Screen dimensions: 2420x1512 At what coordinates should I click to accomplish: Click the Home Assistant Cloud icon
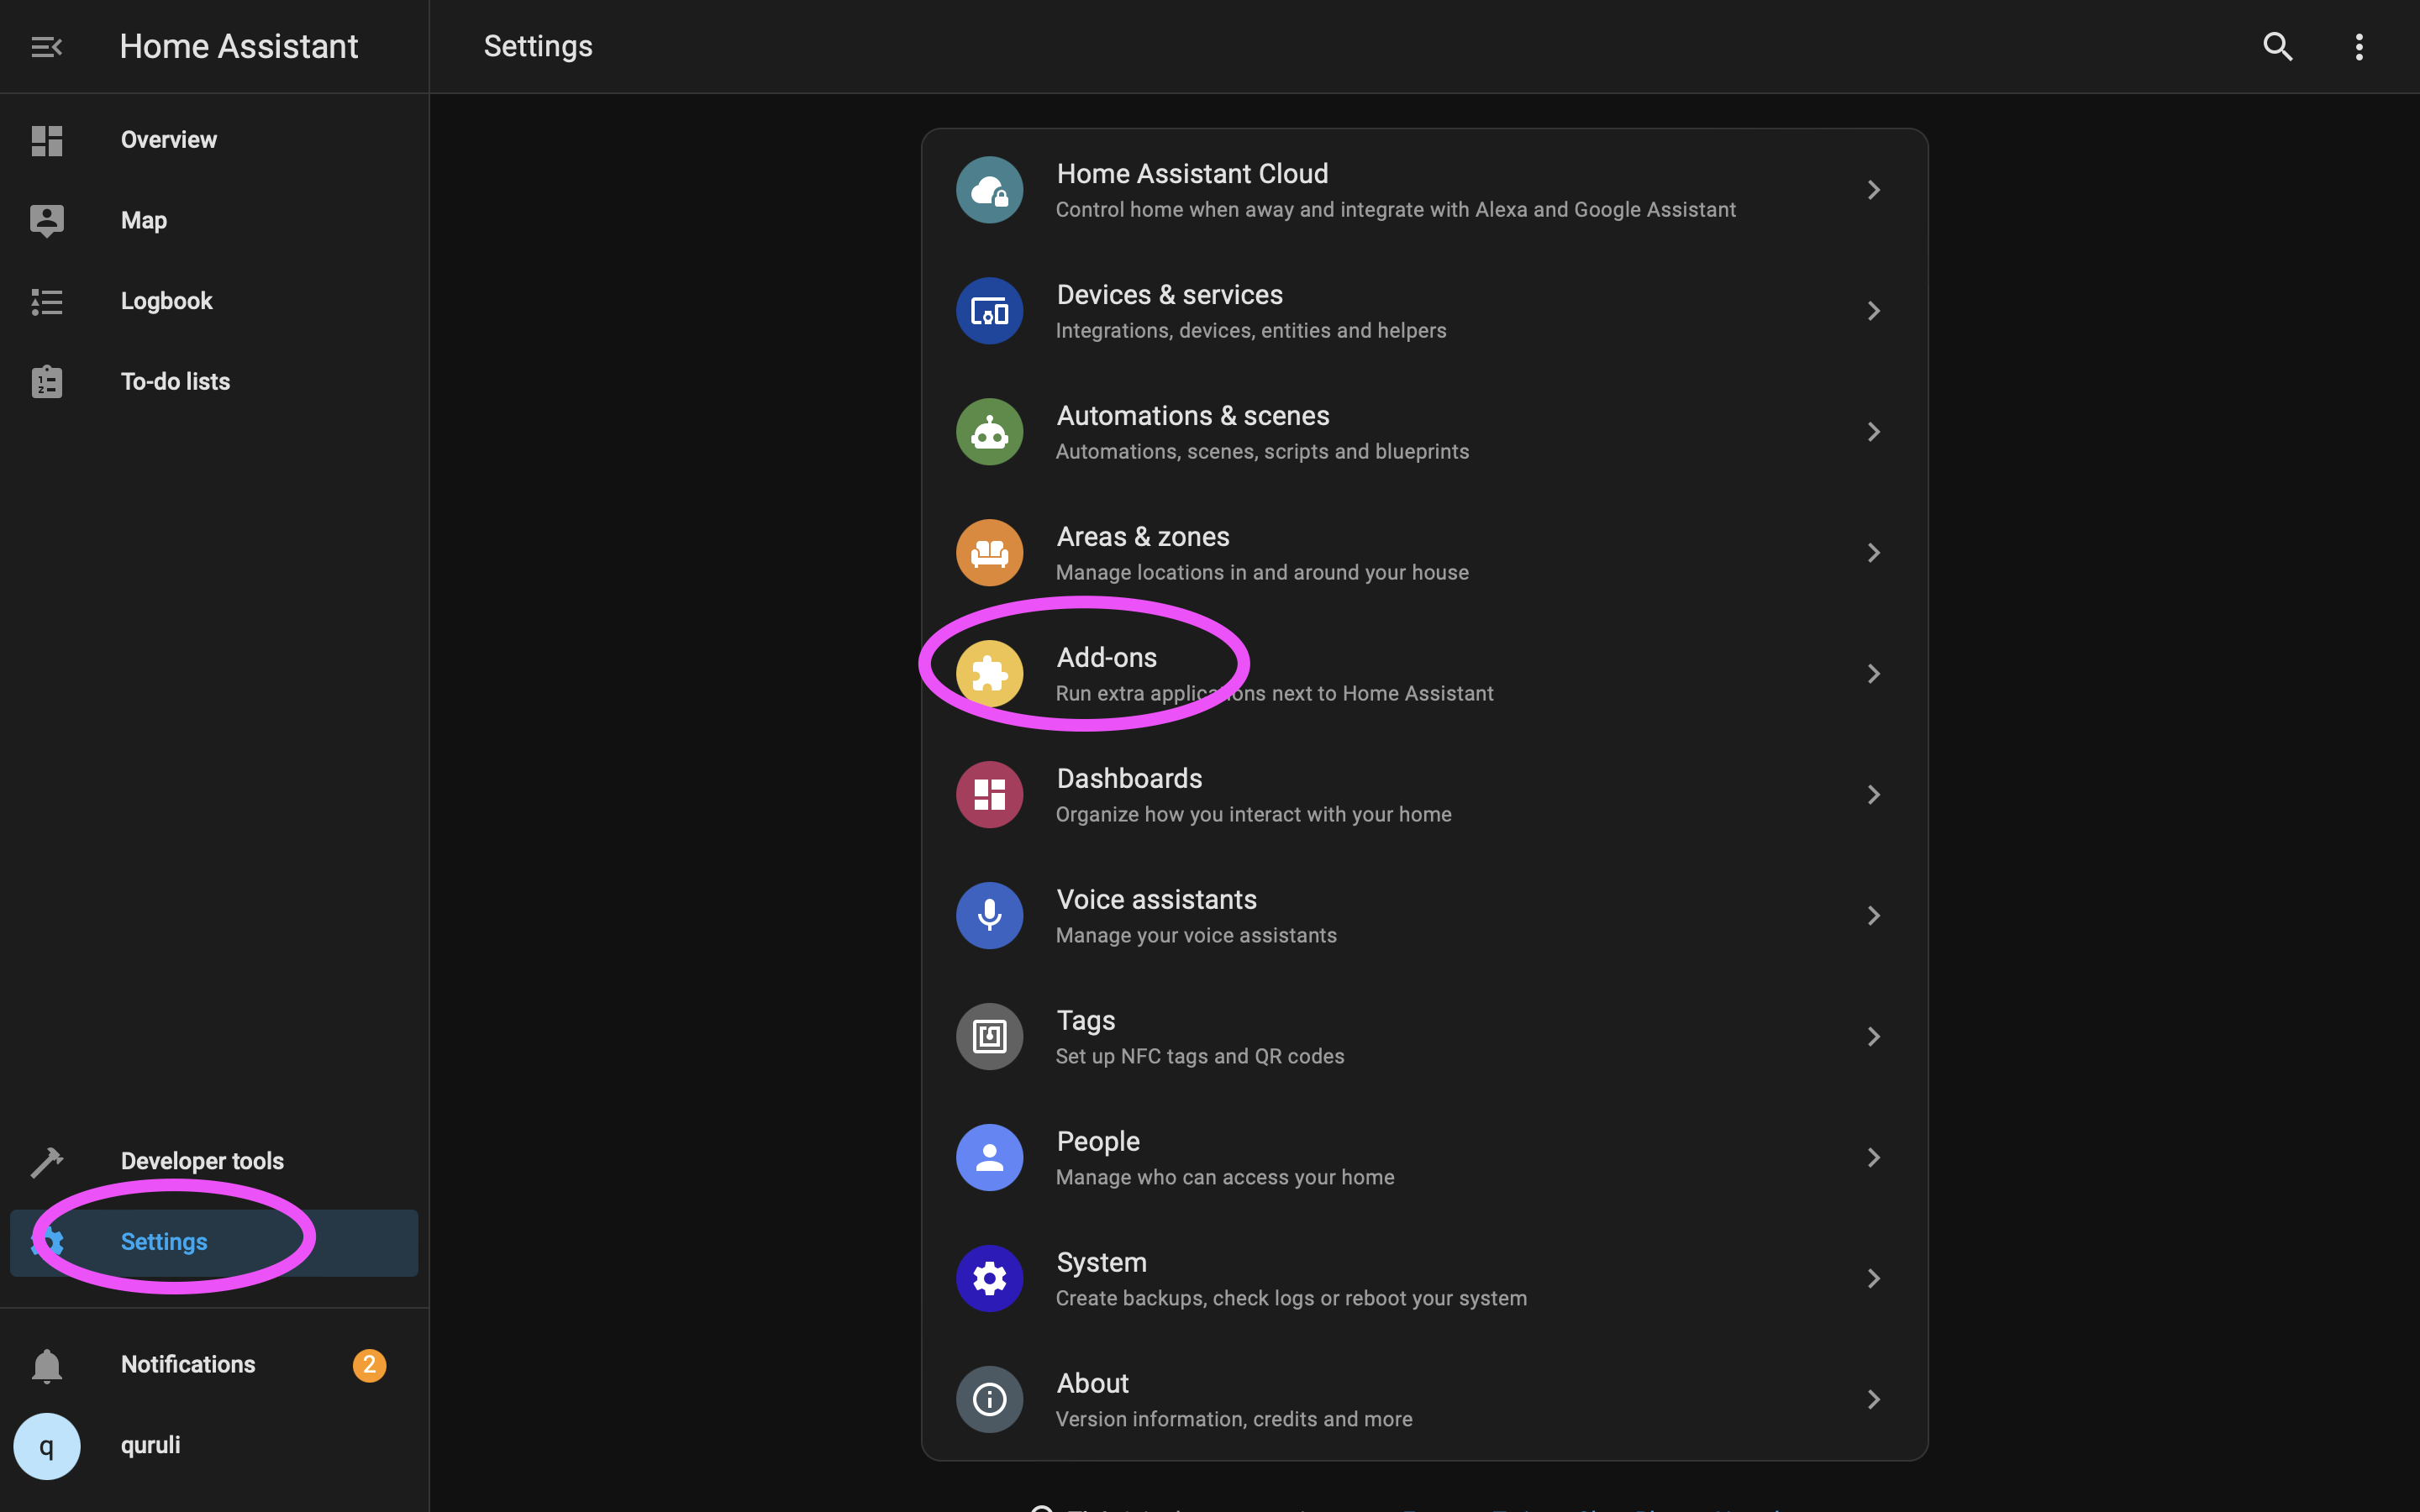point(989,190)
